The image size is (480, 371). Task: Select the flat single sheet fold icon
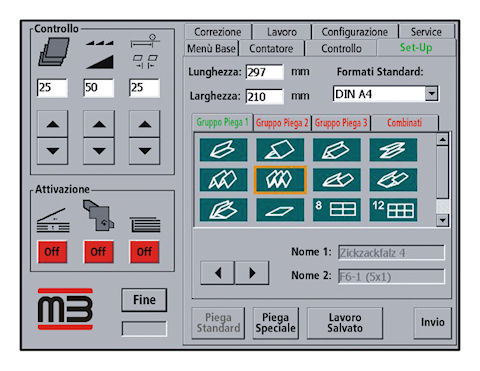(280, 210)
